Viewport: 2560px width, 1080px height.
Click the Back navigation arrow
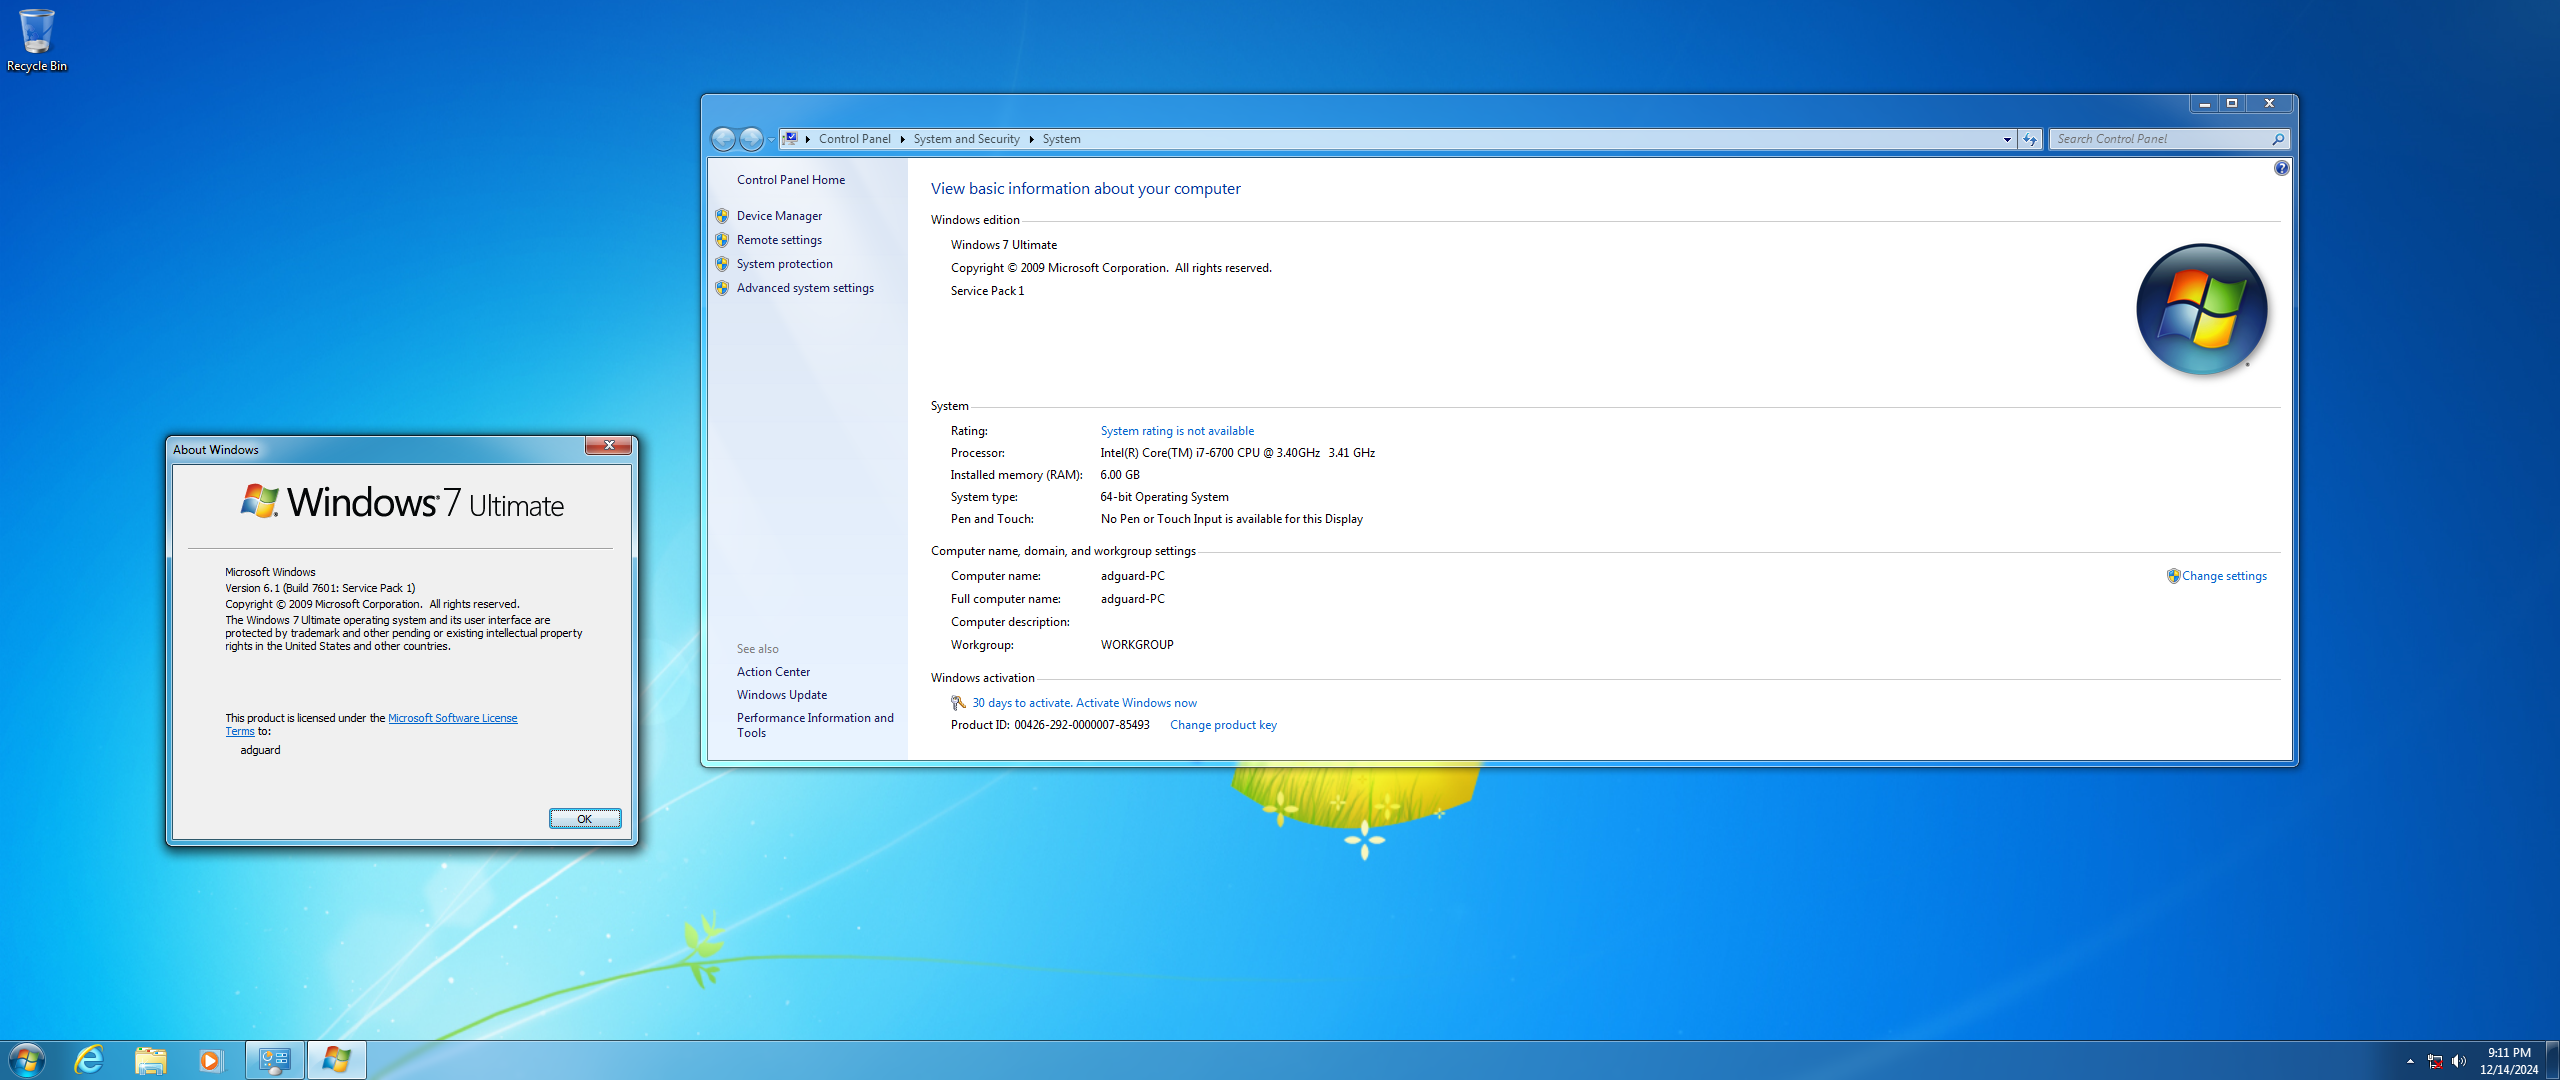[x=723, y=139]
